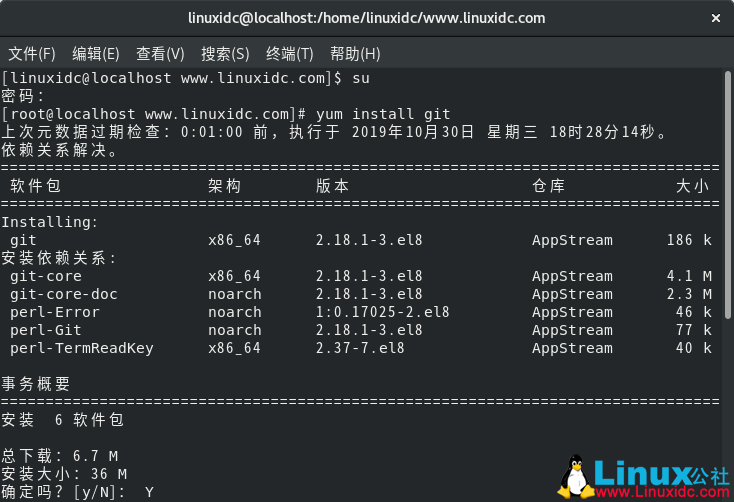Open the 查看(V) menu
734x502 pixels.
(x=160, y=53)
